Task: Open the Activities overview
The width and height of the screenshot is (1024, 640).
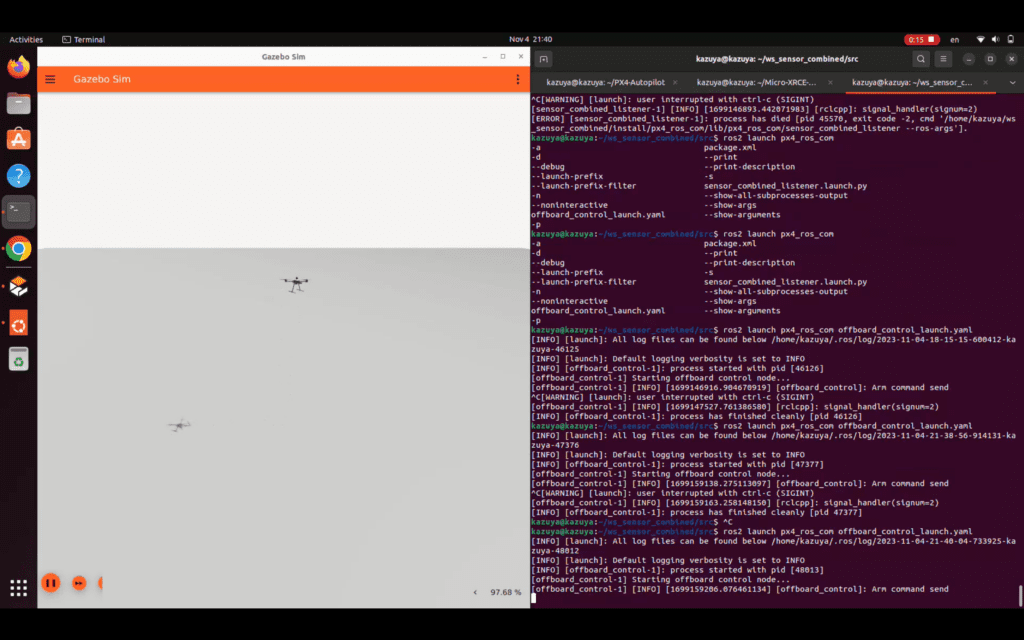Action: 26,40
